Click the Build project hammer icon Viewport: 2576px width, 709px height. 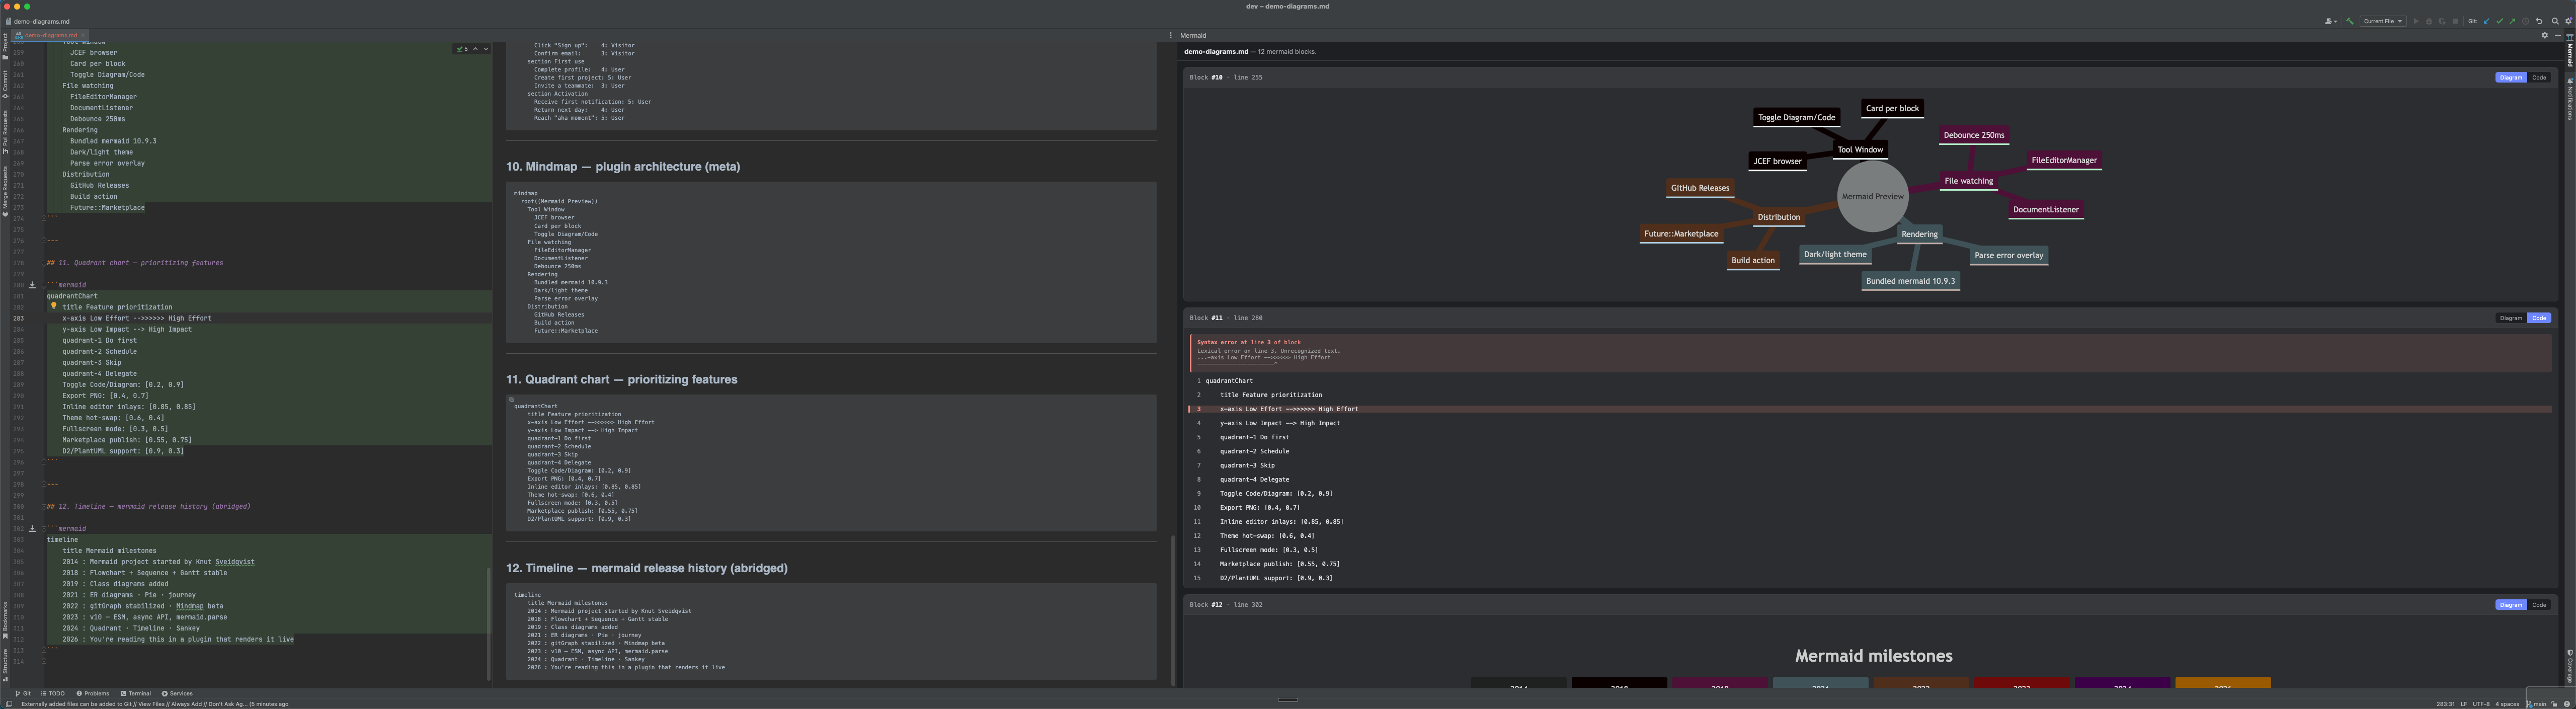[x=2350, y=21]
